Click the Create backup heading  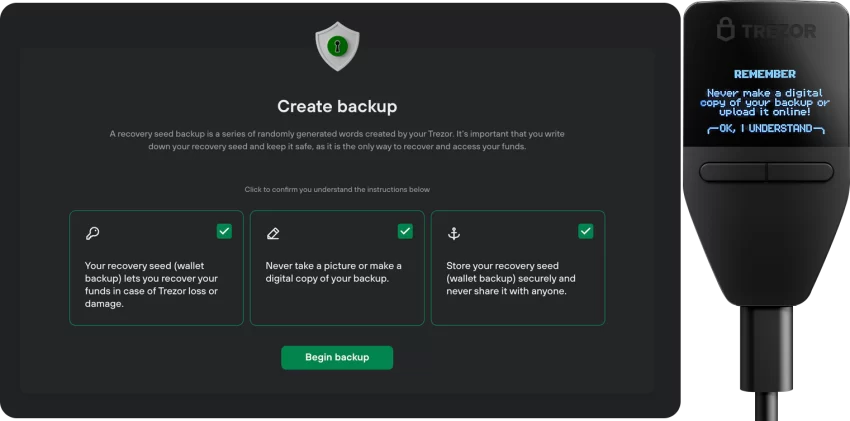[x=337, y=105]
